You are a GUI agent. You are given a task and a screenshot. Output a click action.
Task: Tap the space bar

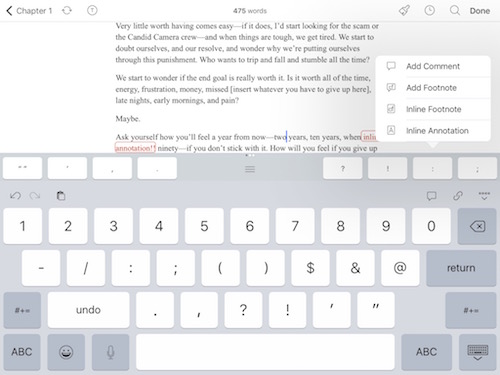point(265,352)
